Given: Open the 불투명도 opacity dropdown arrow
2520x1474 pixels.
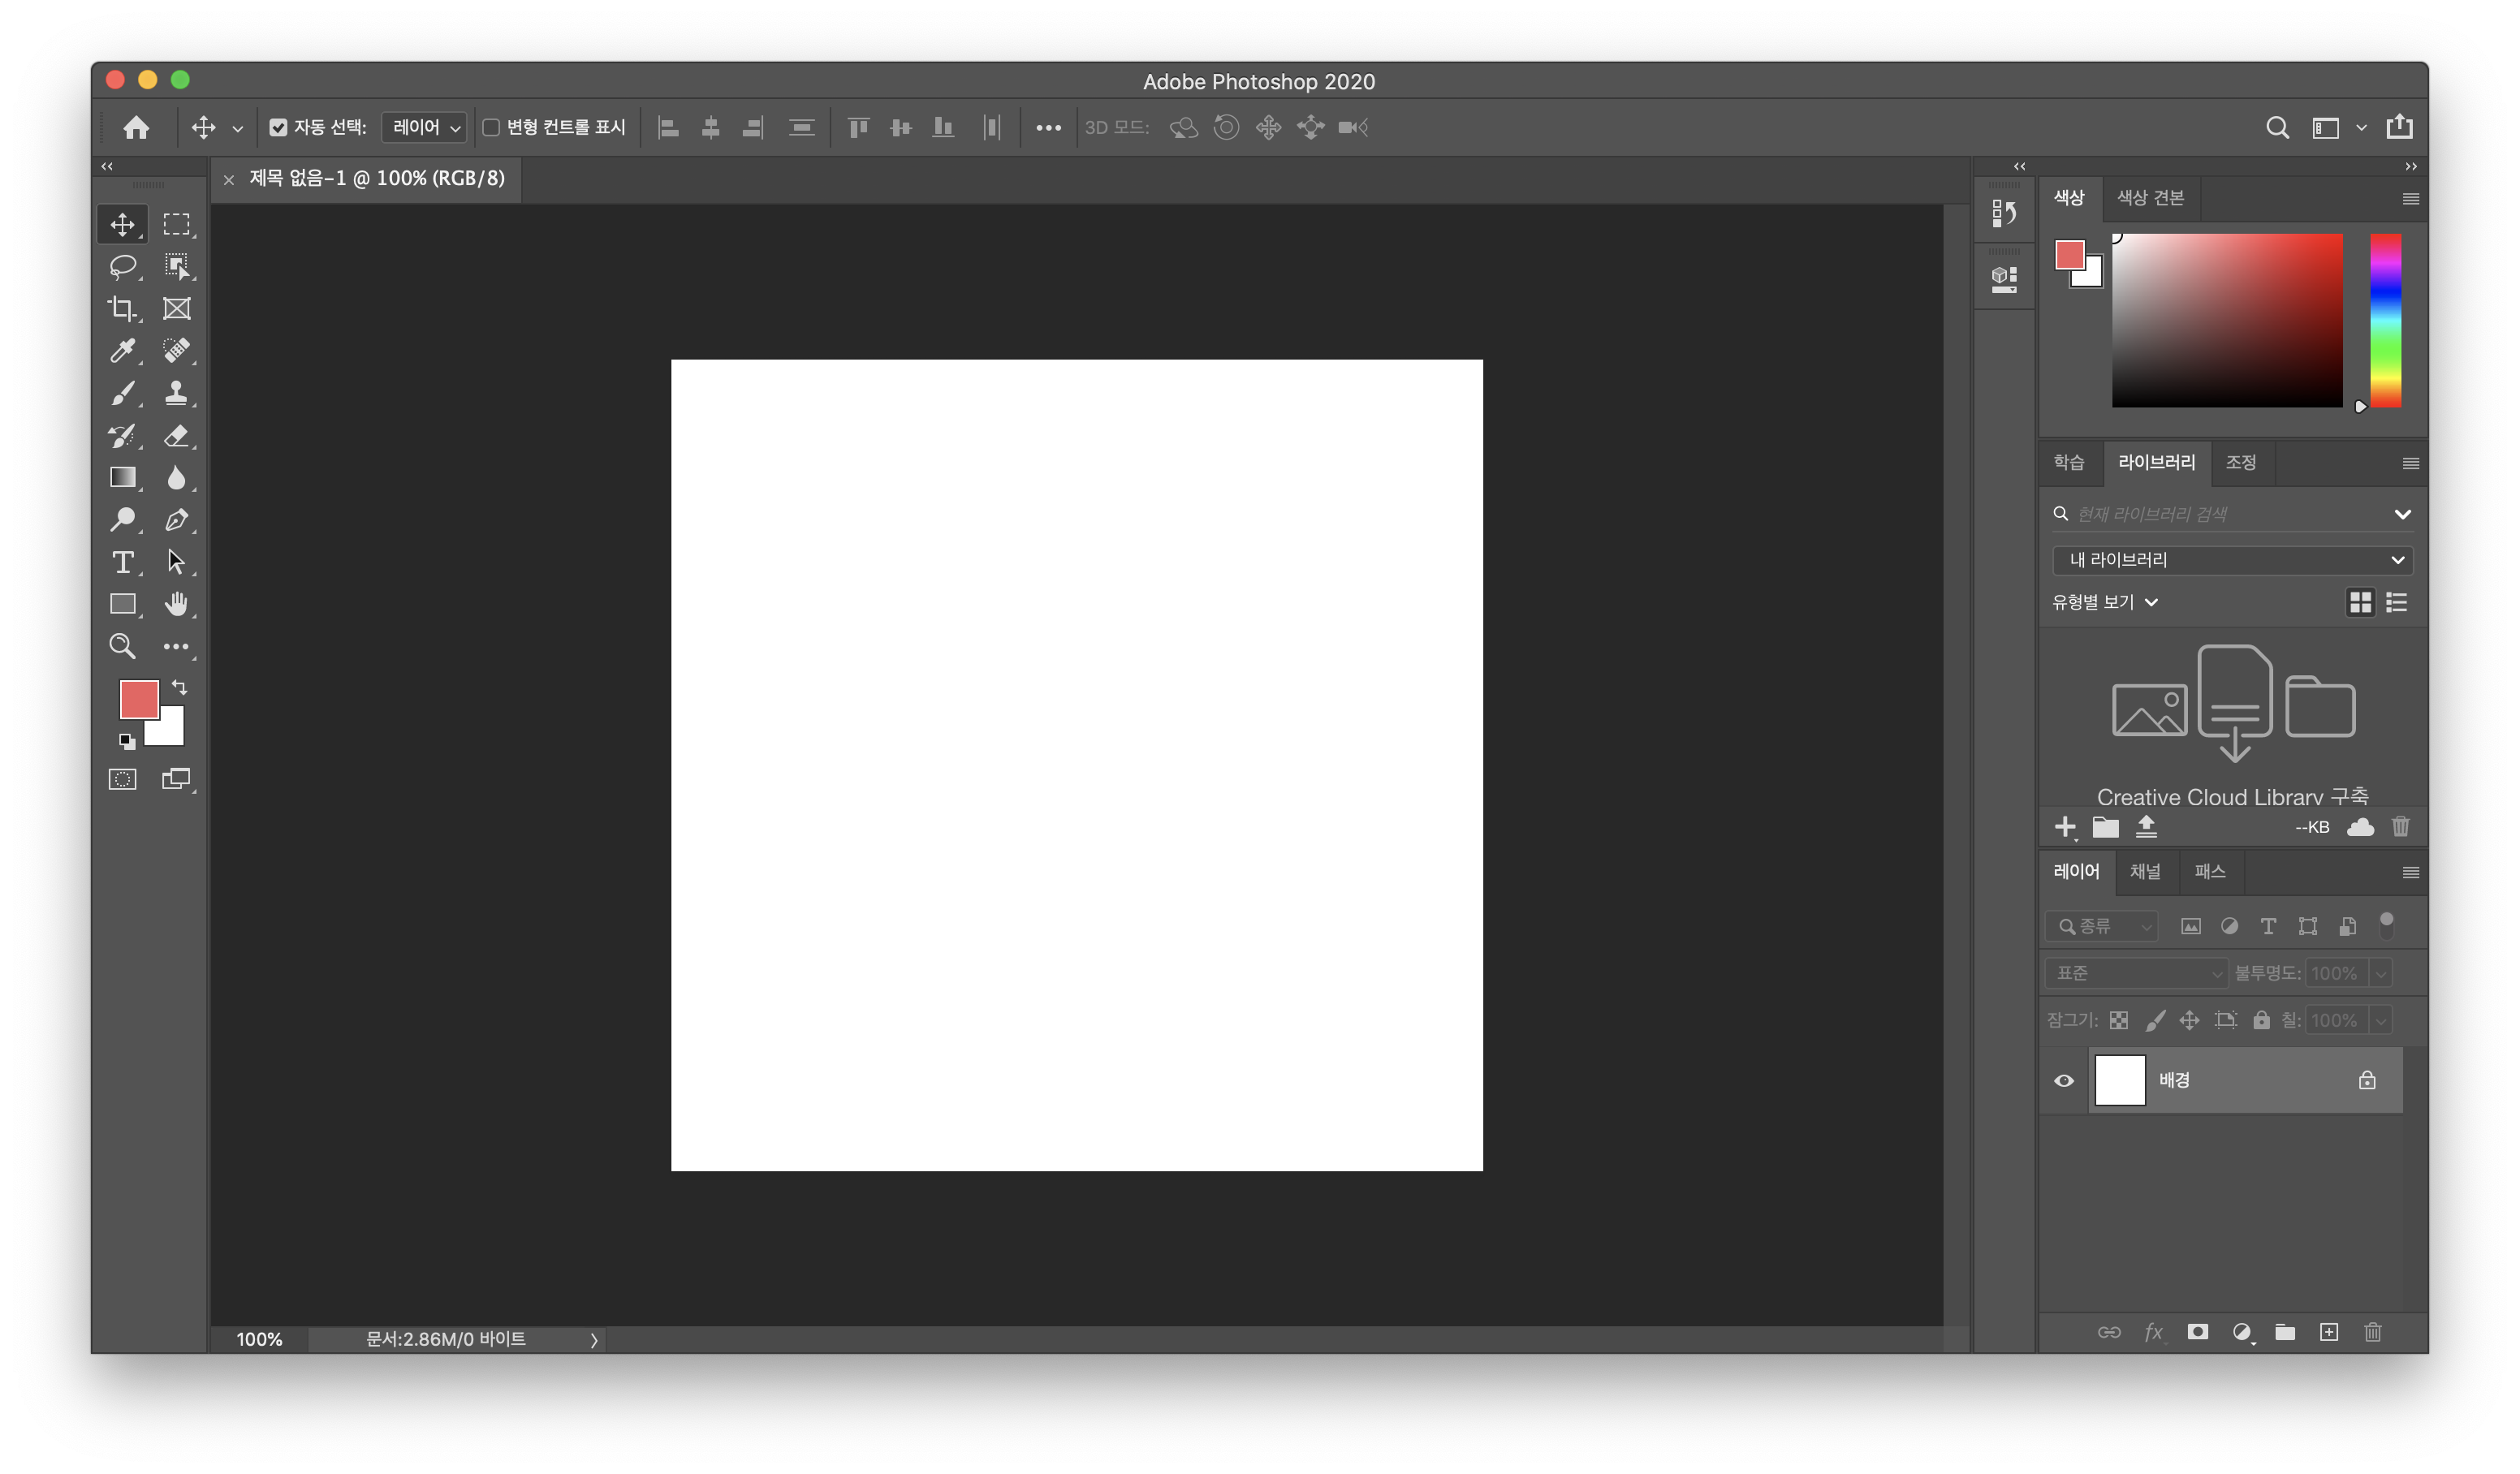Looking at the screenshot, I should click(2380, 973).
